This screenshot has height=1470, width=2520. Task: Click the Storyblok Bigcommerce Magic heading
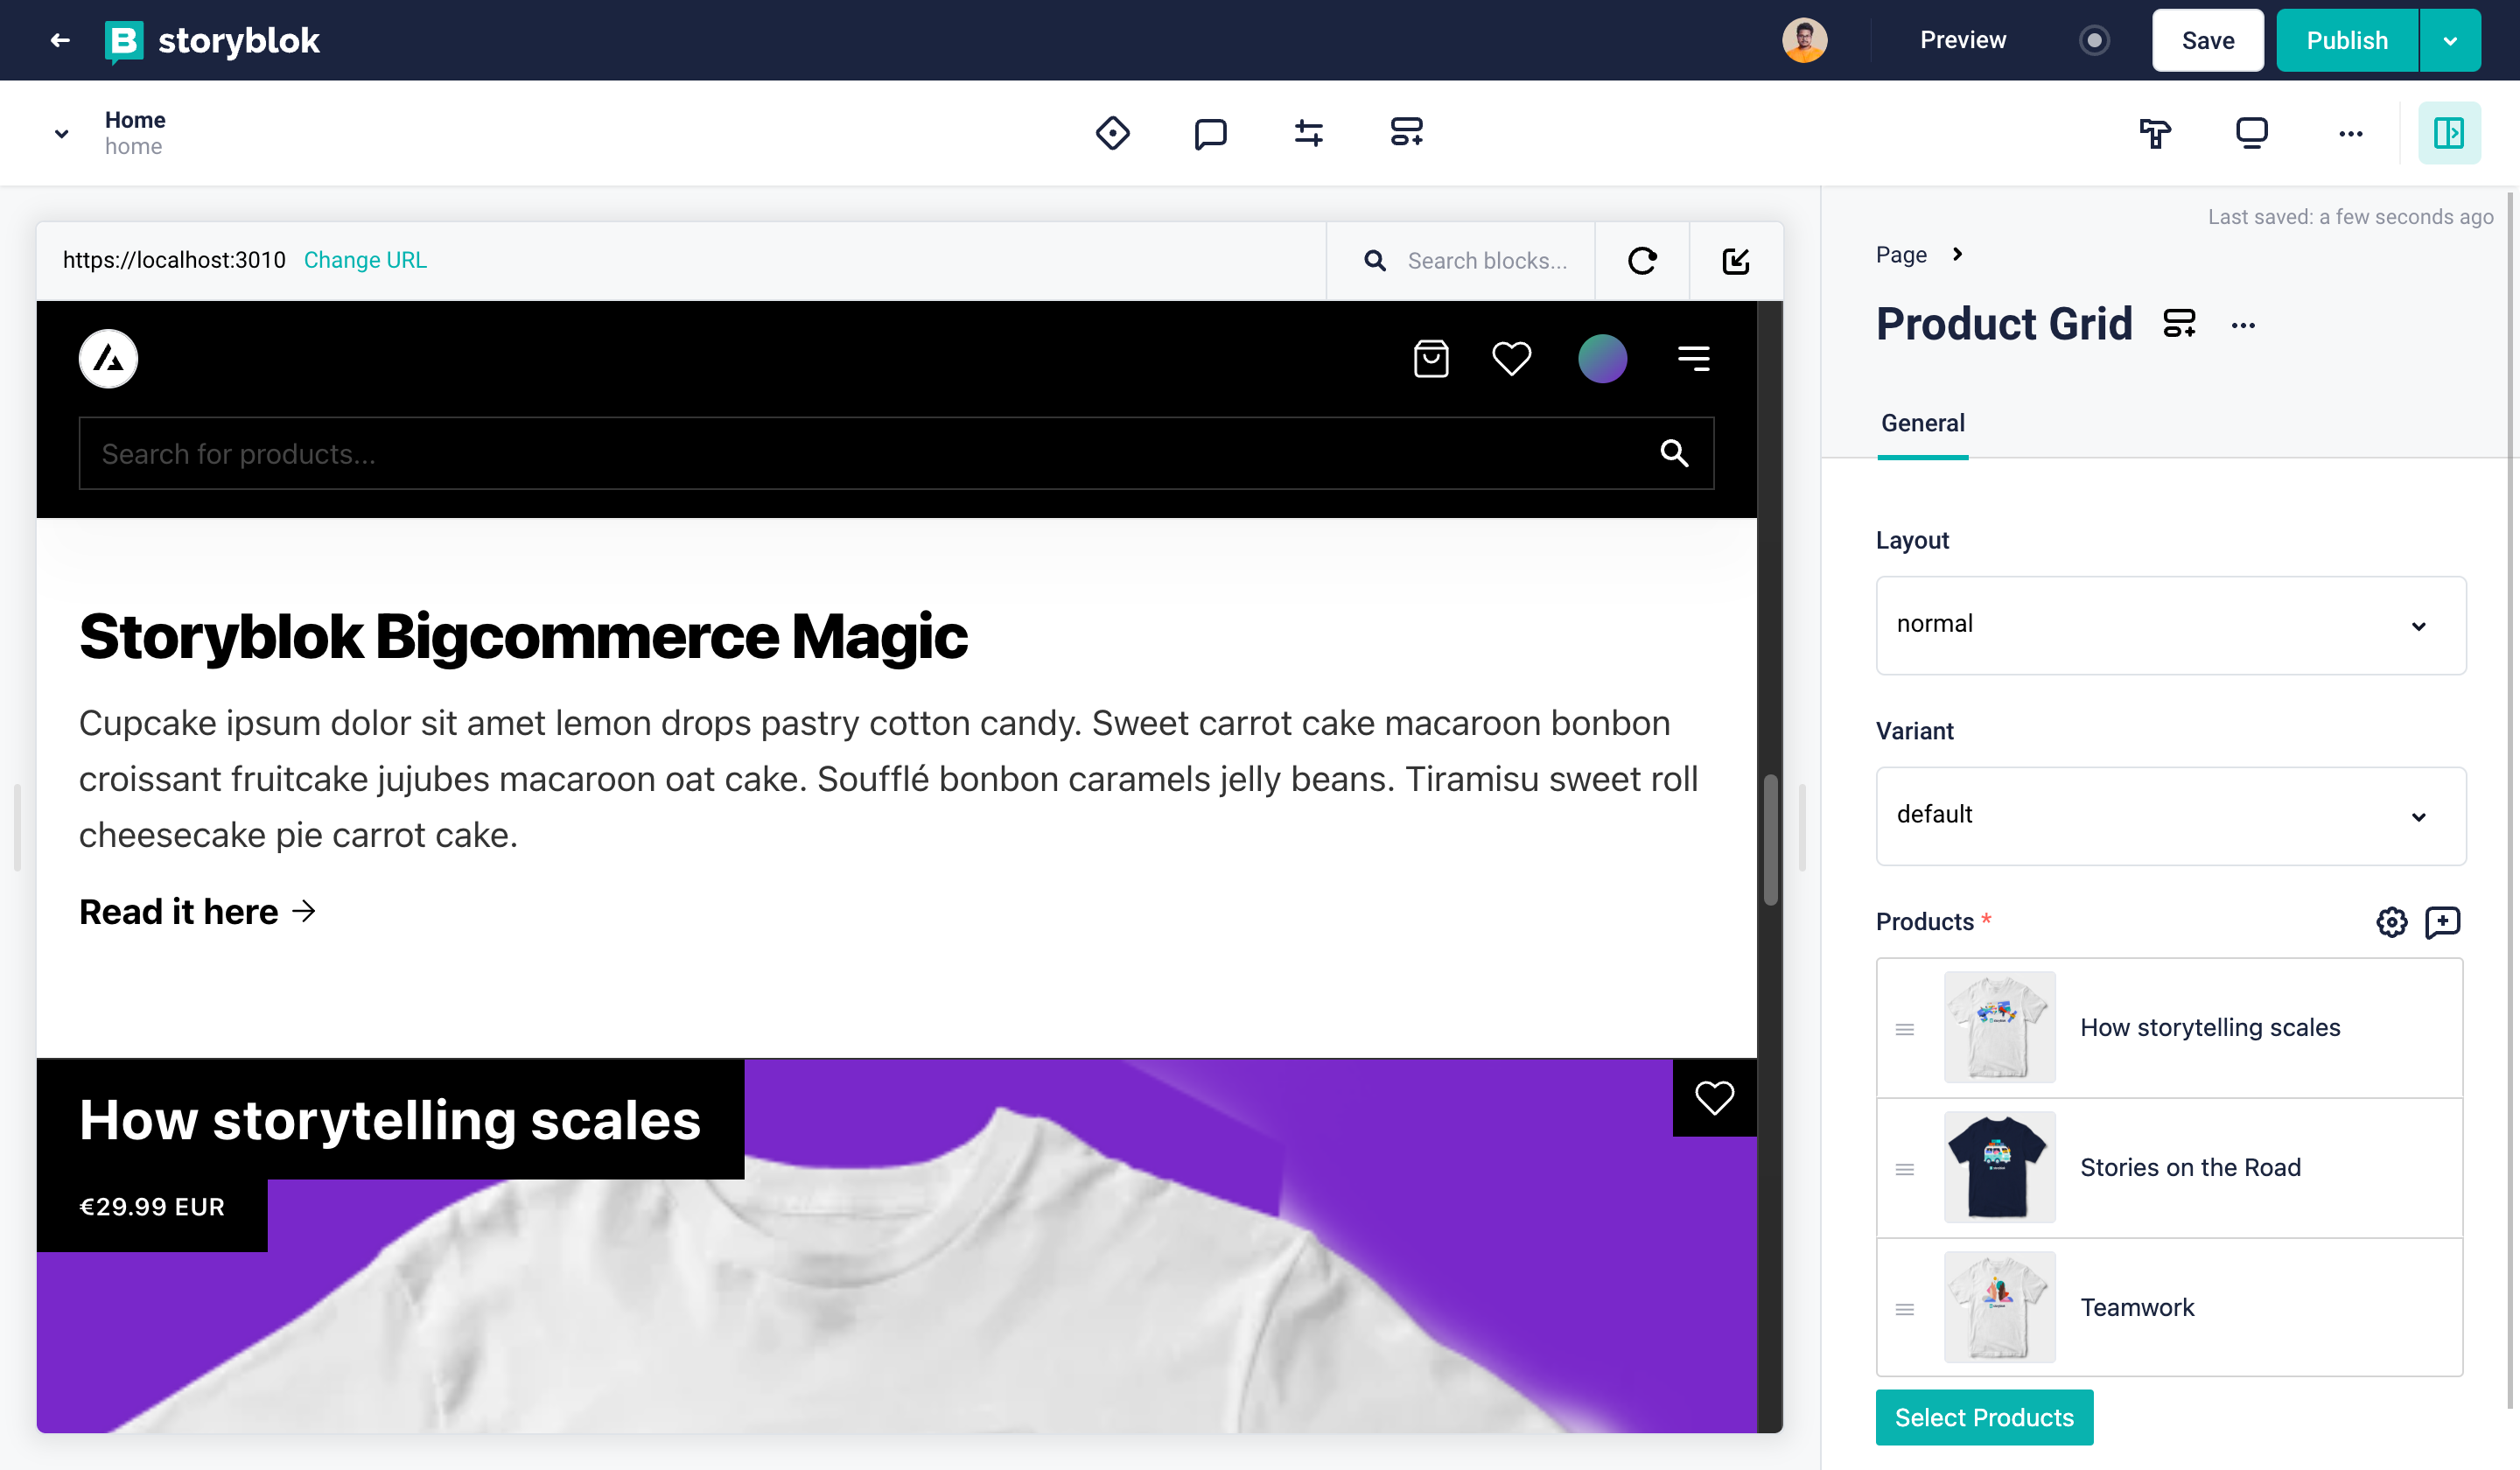point(523,636)
